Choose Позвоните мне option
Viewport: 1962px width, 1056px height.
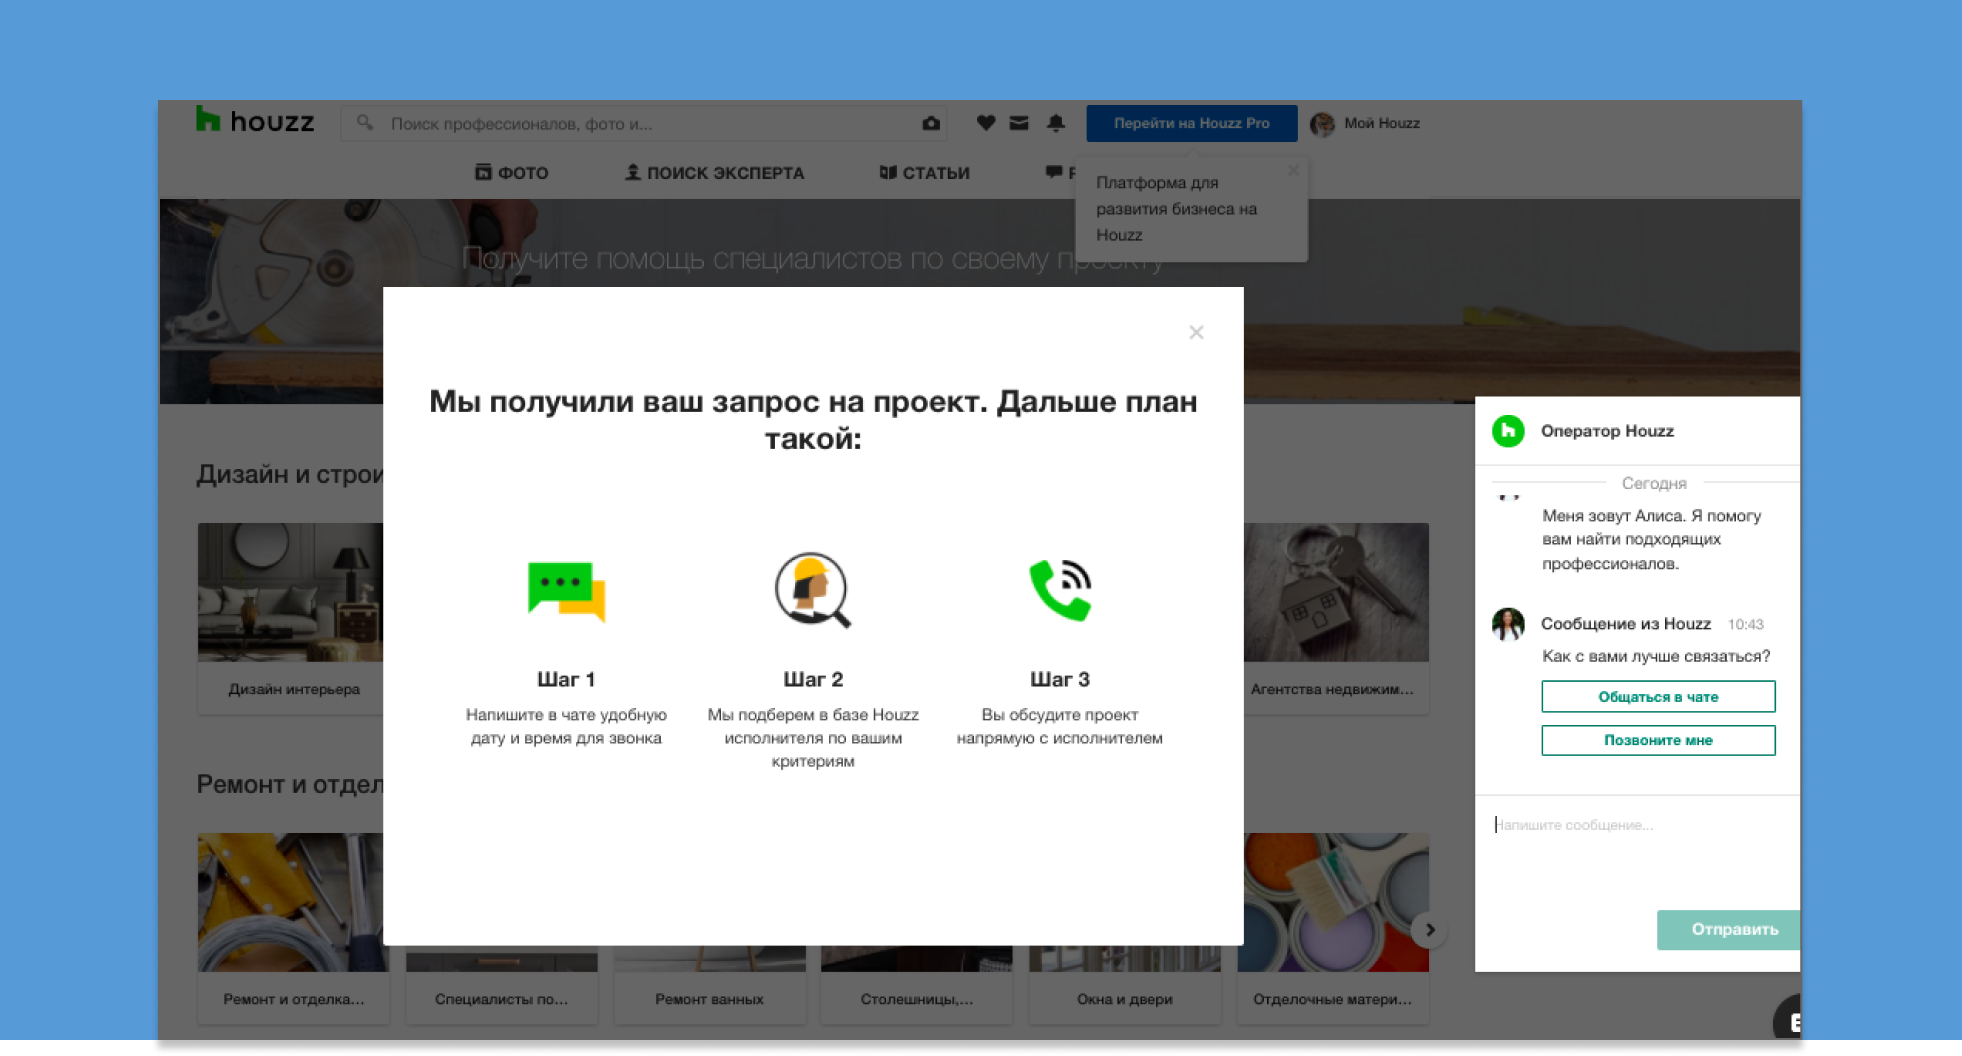point(1658,740)
